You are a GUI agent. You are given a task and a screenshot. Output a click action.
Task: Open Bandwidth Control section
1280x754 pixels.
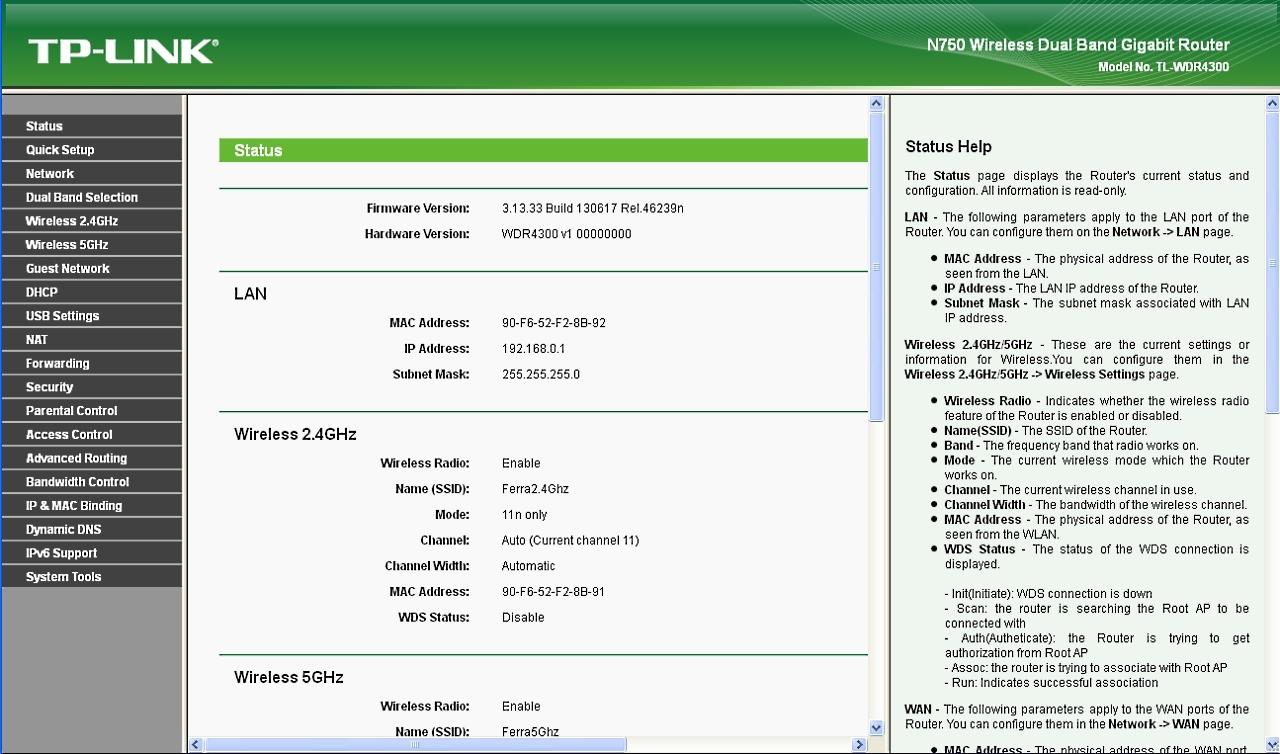[78, 482]
